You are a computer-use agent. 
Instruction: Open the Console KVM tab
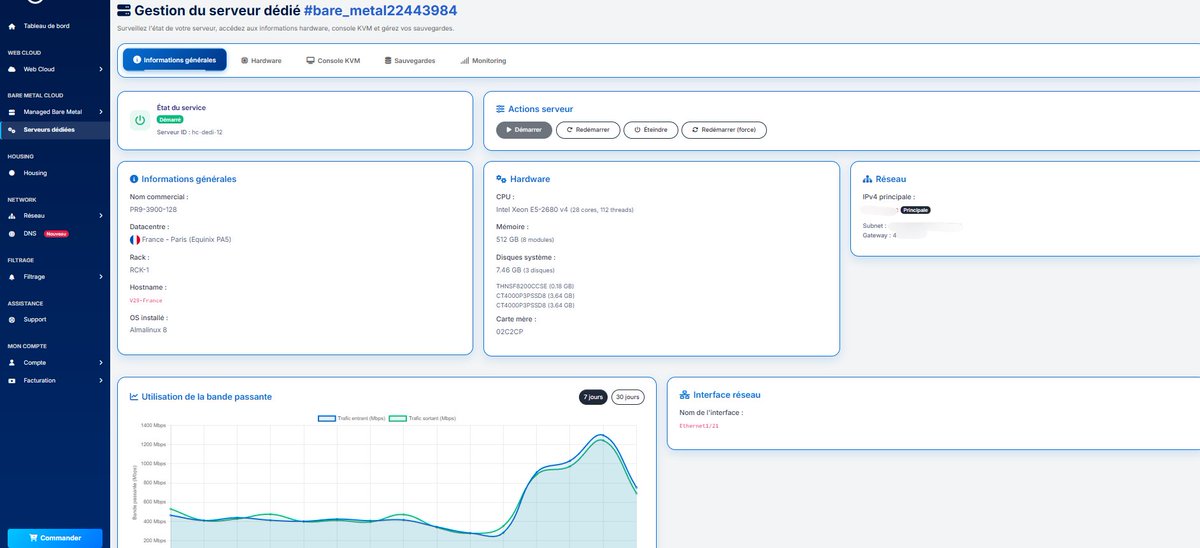(333, 61)
